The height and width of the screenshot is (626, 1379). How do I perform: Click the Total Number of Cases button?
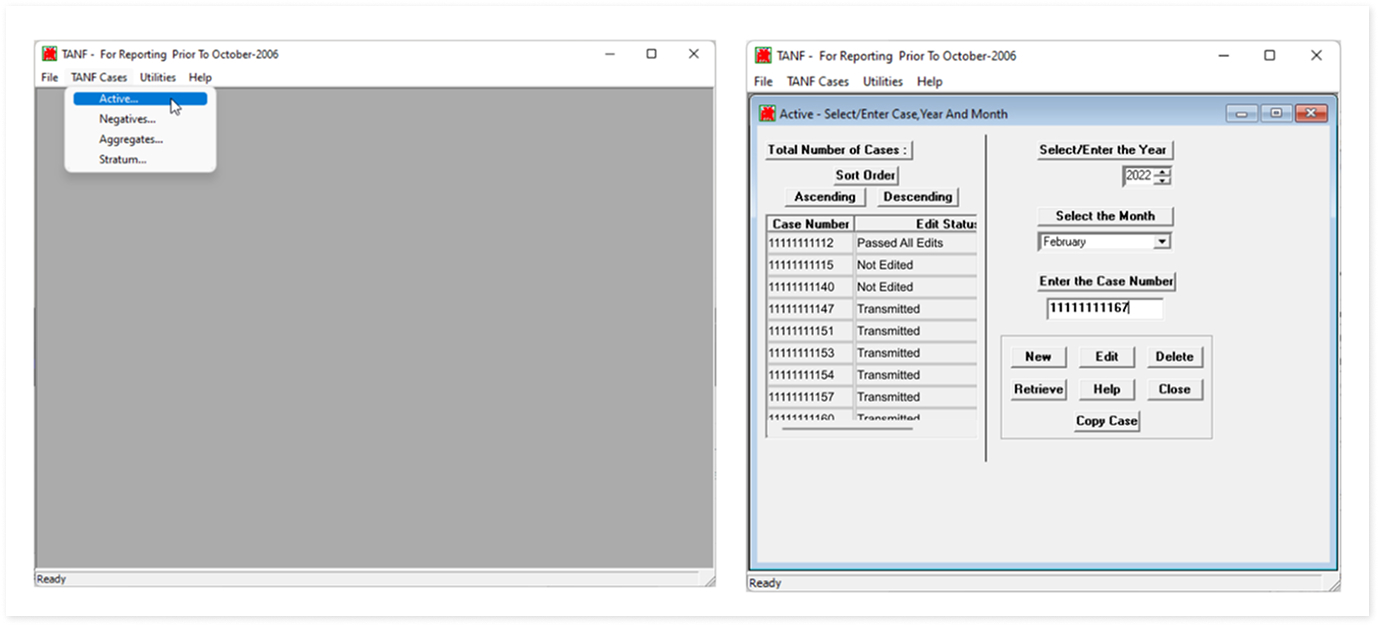(x=840, y=150)
